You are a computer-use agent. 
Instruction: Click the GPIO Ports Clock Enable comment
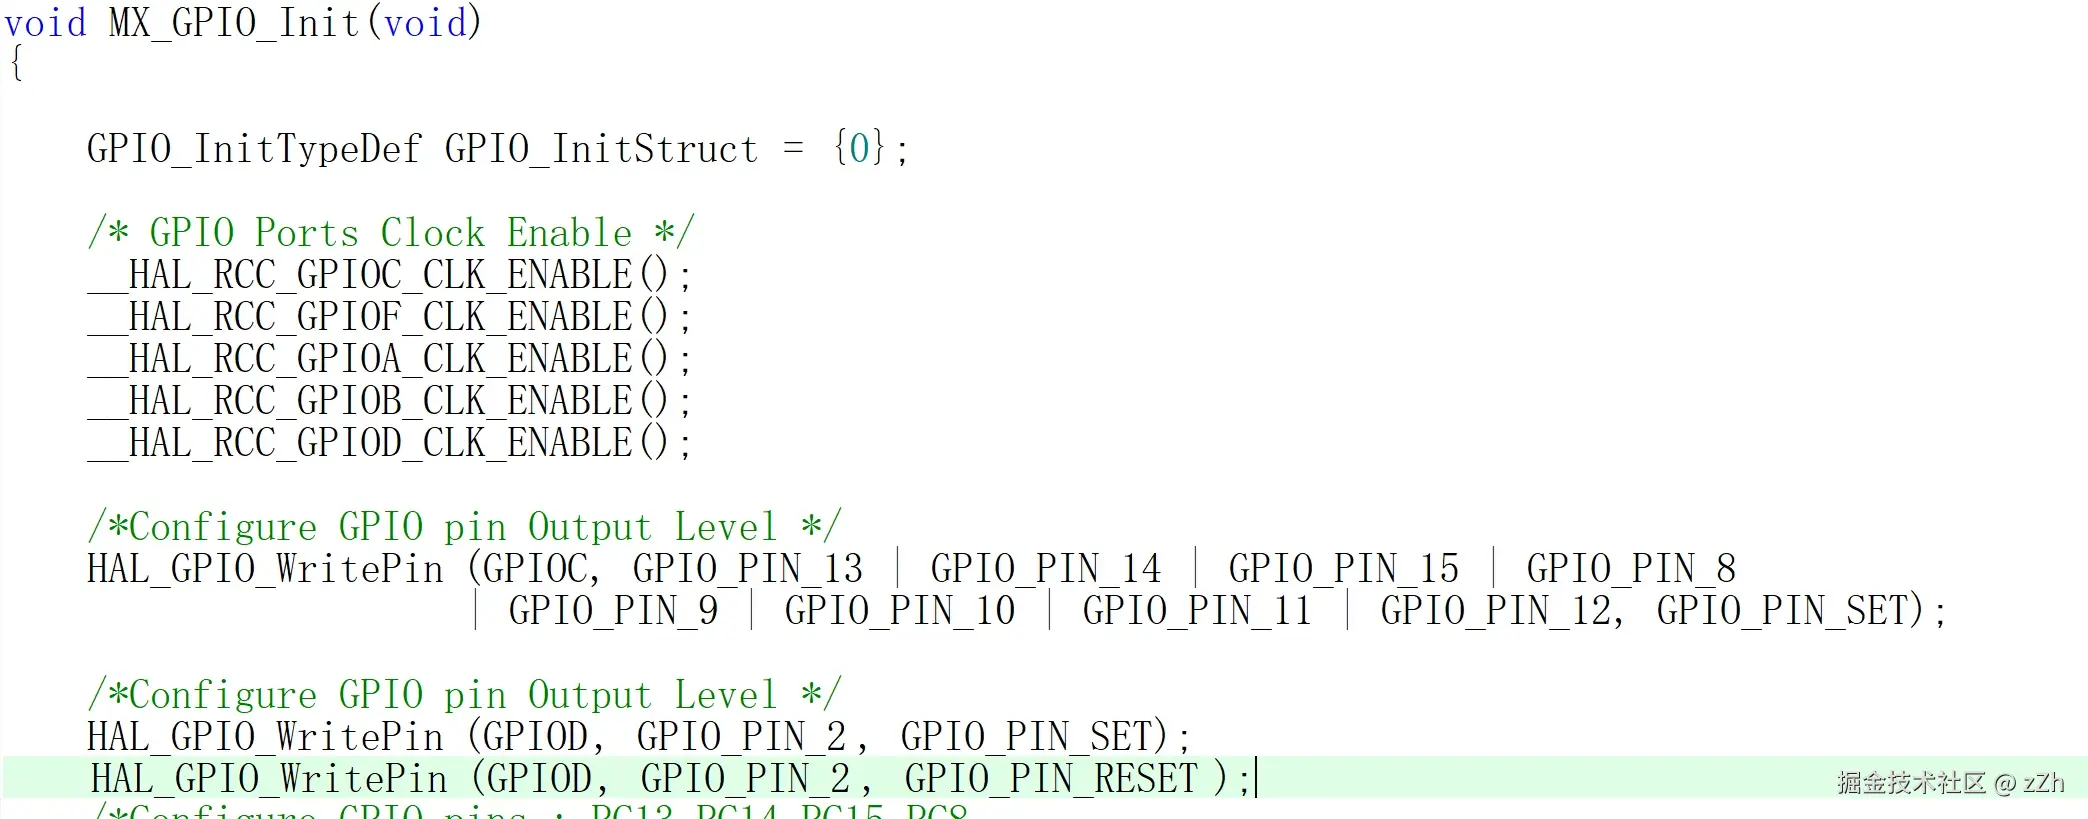pyautogui.click(x=390, y=233)
